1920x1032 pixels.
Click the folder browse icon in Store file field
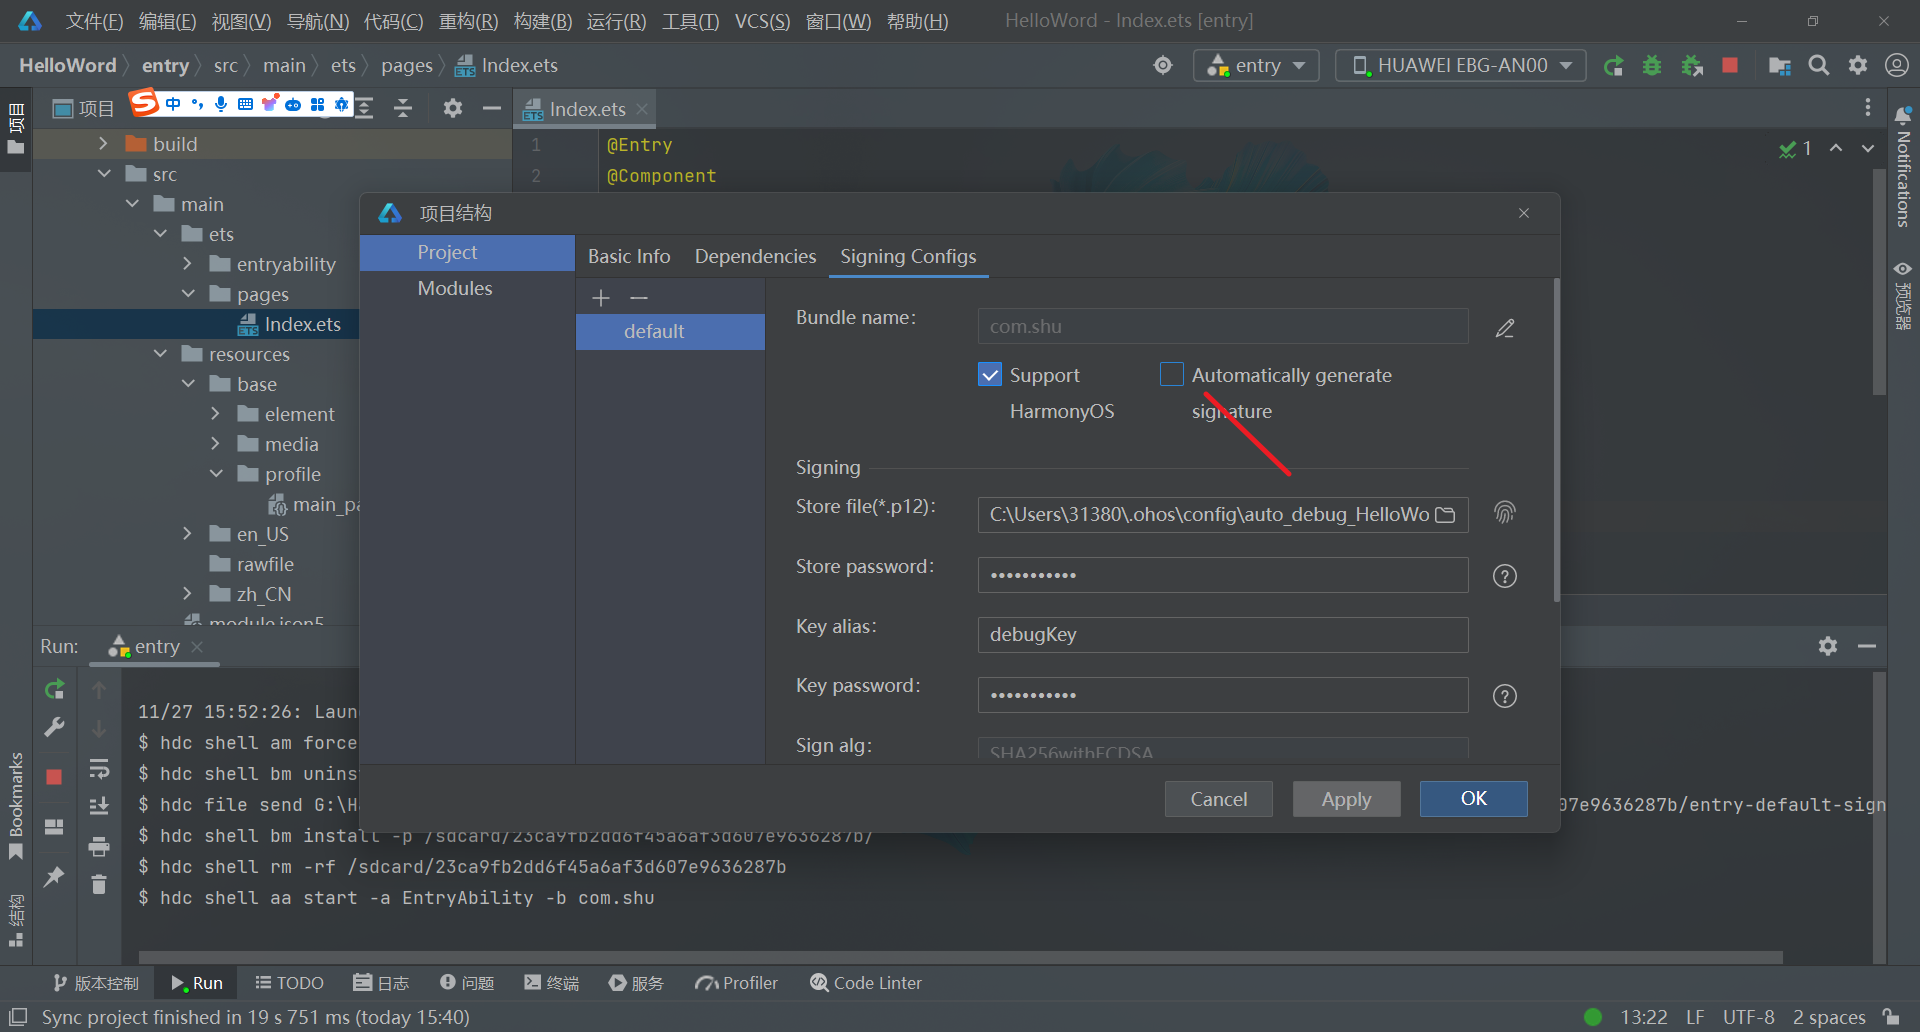click(1445, 514)
